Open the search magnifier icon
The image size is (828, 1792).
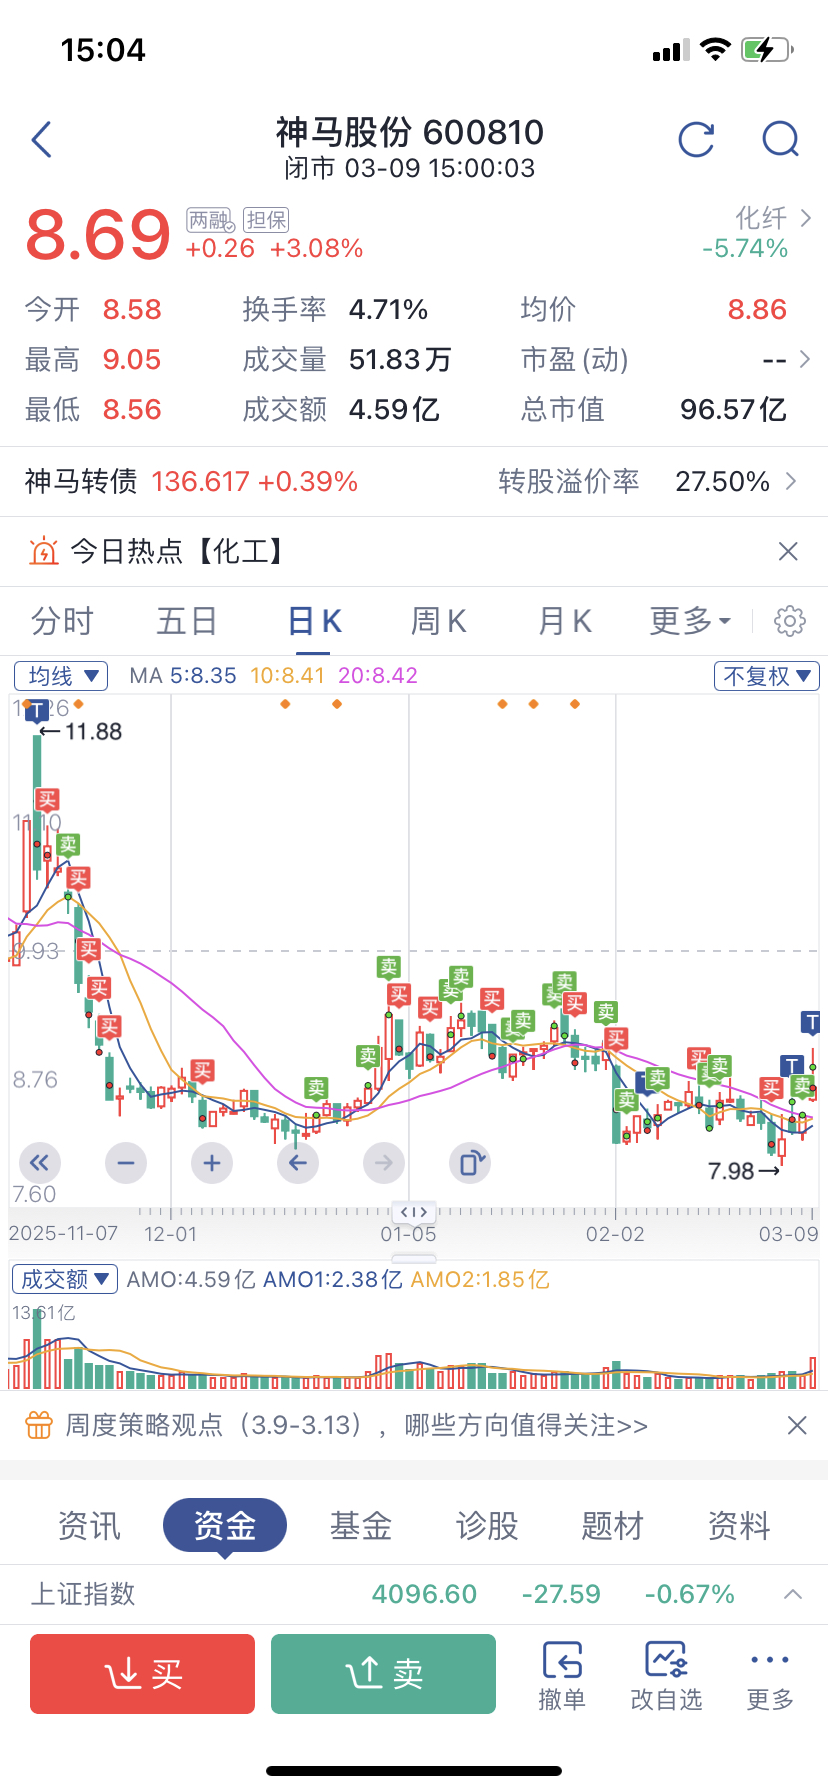[780, 140]
